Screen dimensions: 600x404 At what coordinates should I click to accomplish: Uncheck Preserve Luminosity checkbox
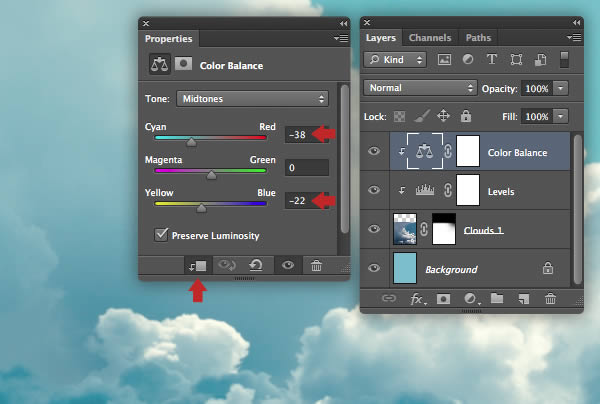tap(161, 234)
